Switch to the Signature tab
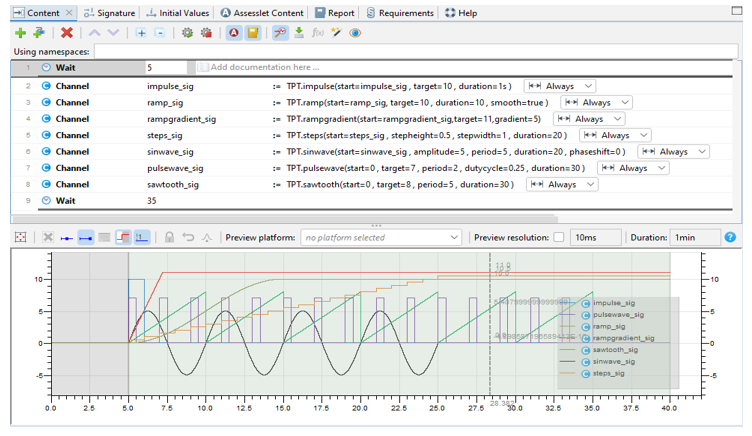The image size is (752, 436). click(x=110, y=13)
